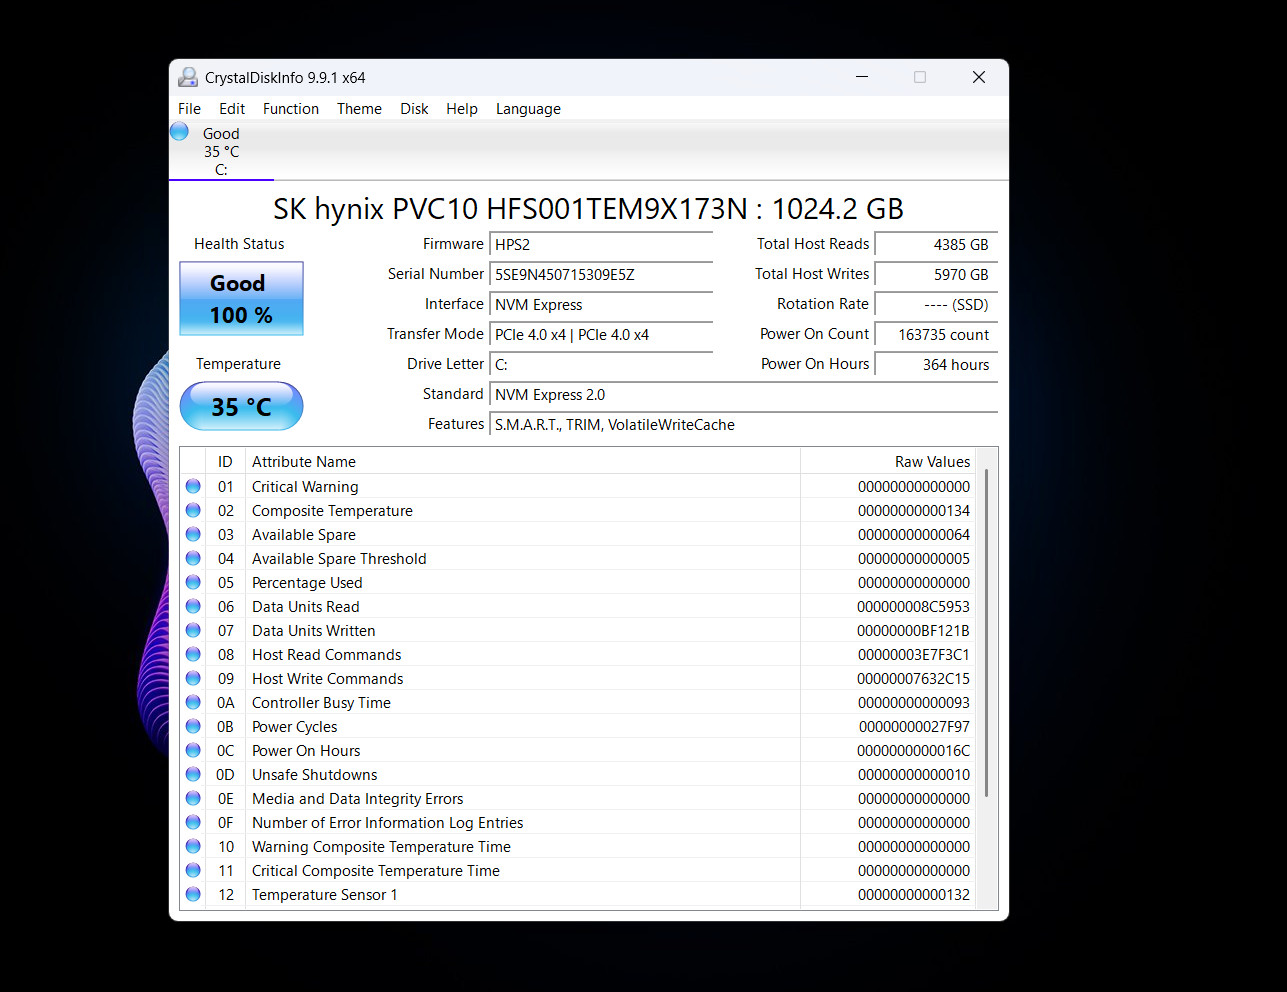This screenshot has width=1287, height=992.
Task: Click the Transfer Mode PCIe 4.0 x4 field
Action: pyautogui.click(x=601, y=335)
